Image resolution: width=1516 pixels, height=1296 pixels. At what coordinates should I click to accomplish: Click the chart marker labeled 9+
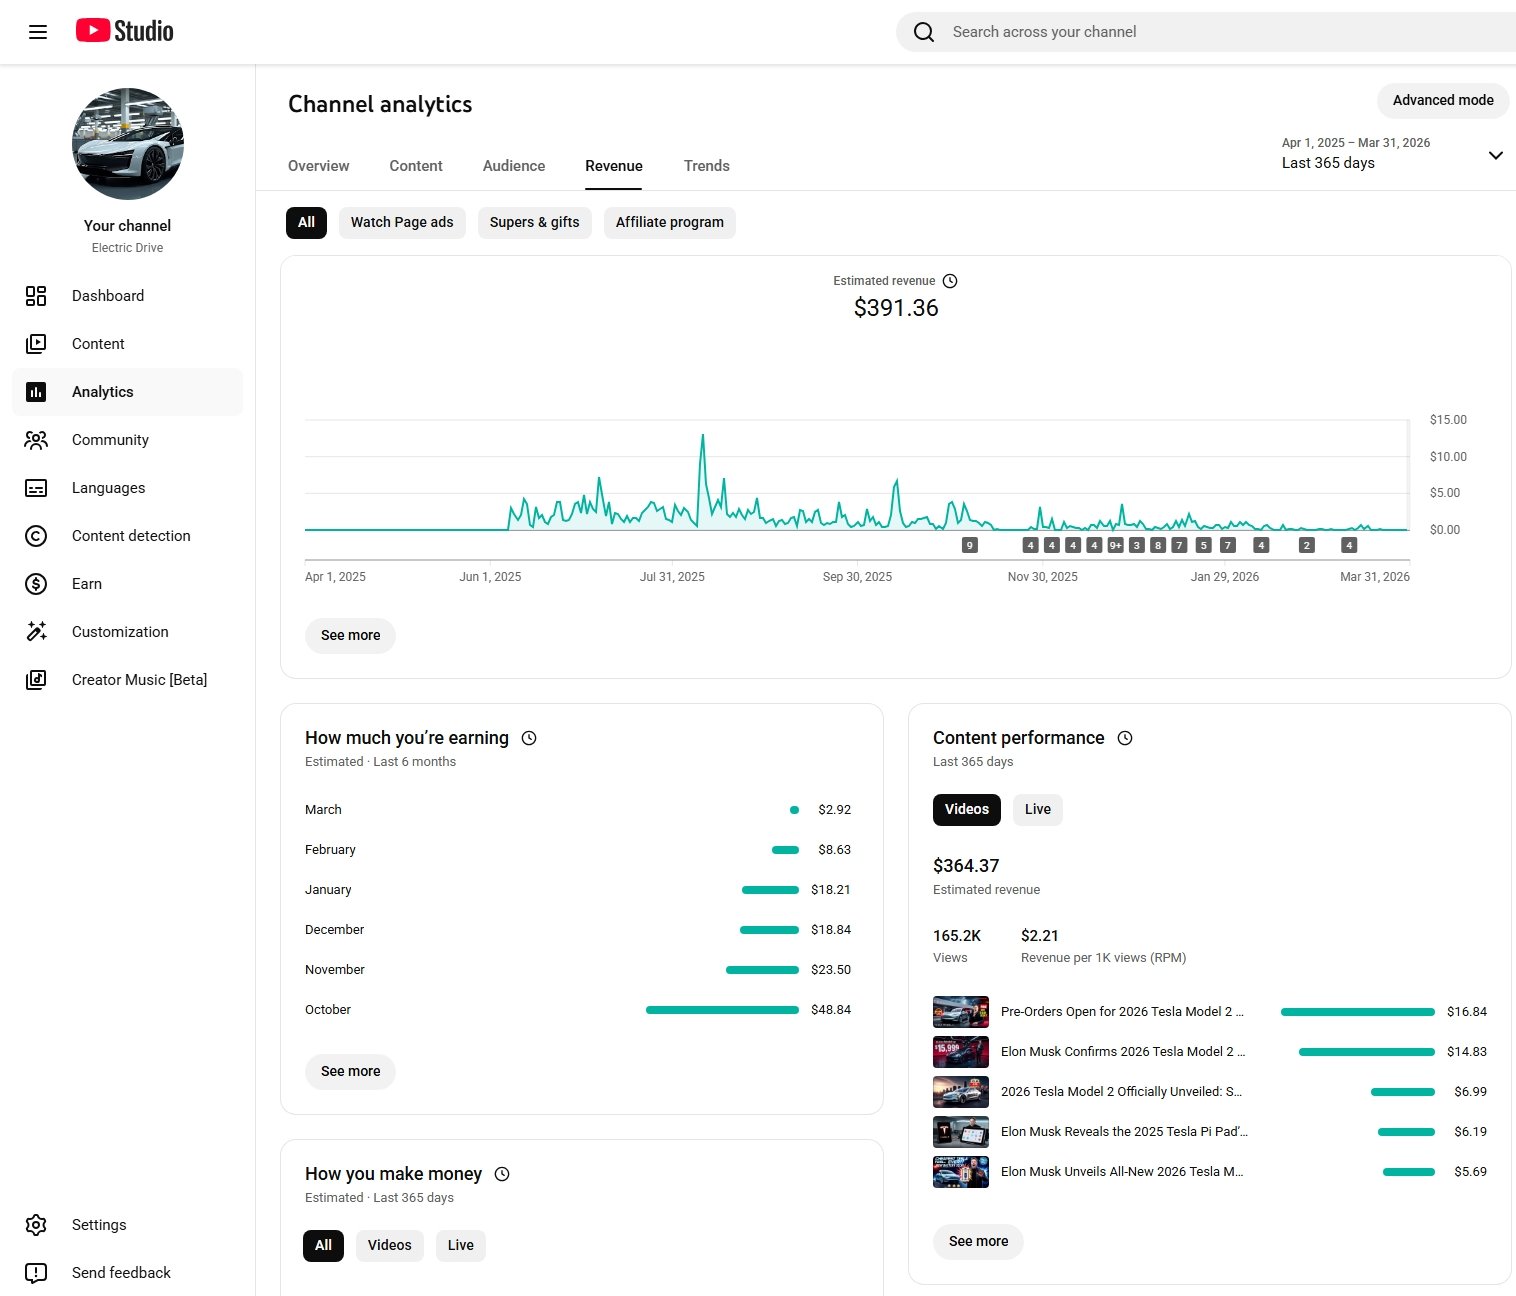1115,545
